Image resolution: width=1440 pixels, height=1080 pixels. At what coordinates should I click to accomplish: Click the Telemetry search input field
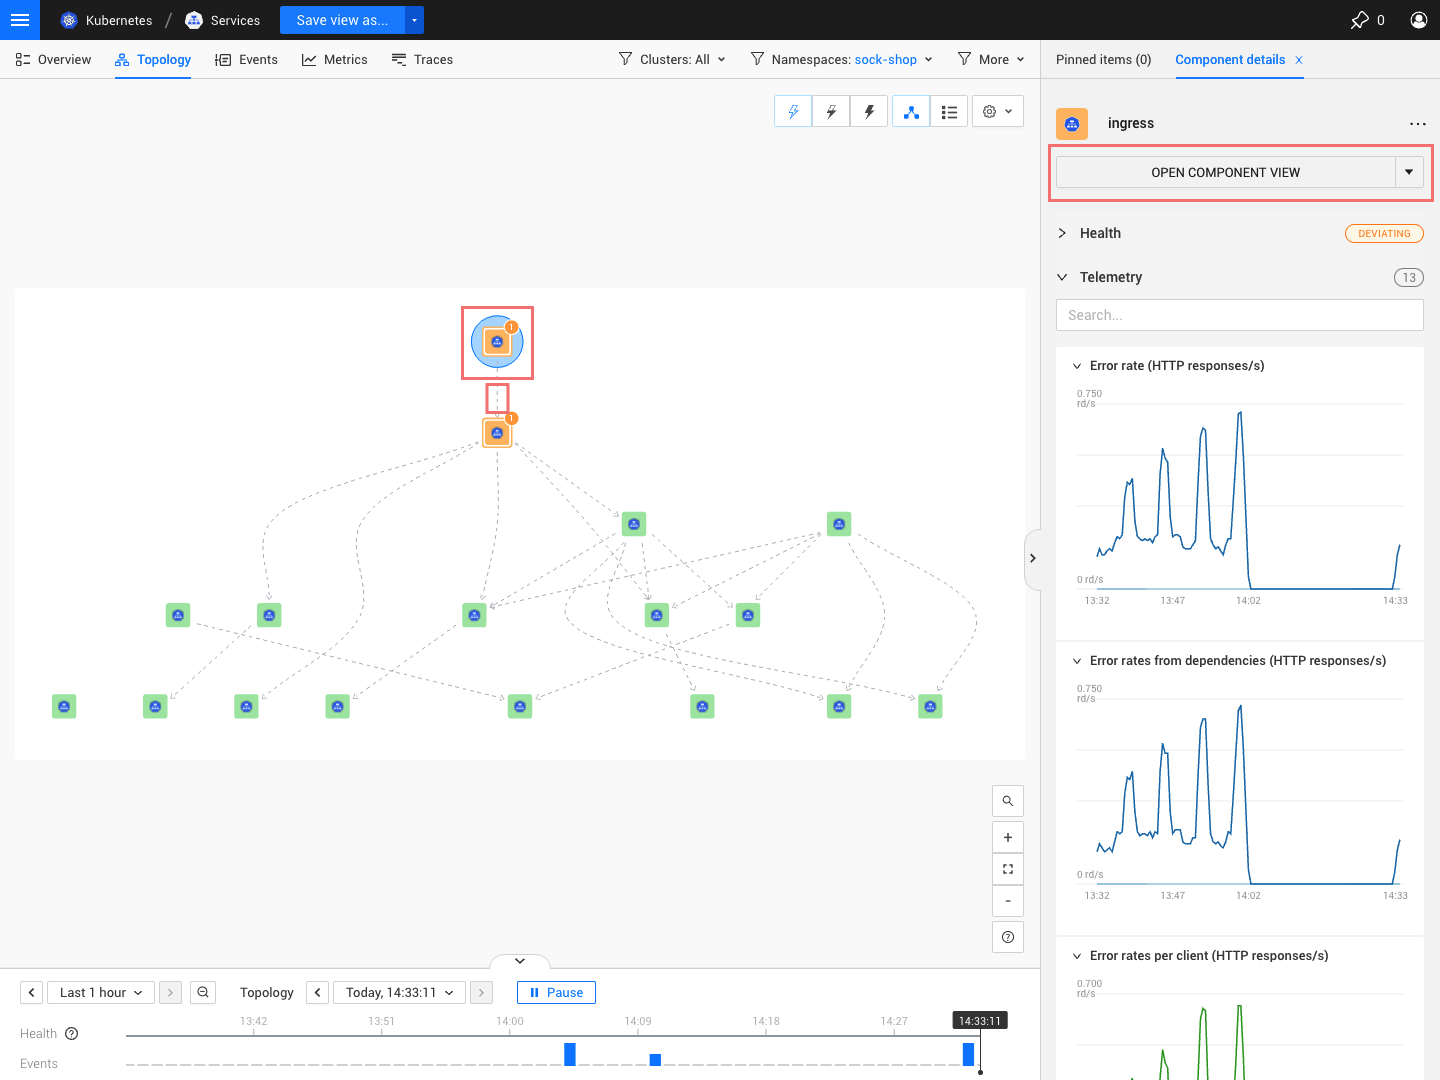(1239, 315)
